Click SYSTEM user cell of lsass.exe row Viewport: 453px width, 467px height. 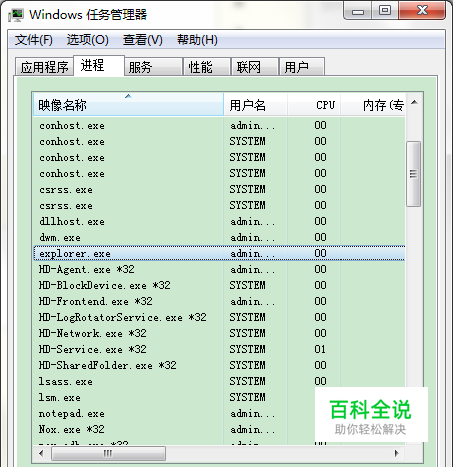(247, 381)
